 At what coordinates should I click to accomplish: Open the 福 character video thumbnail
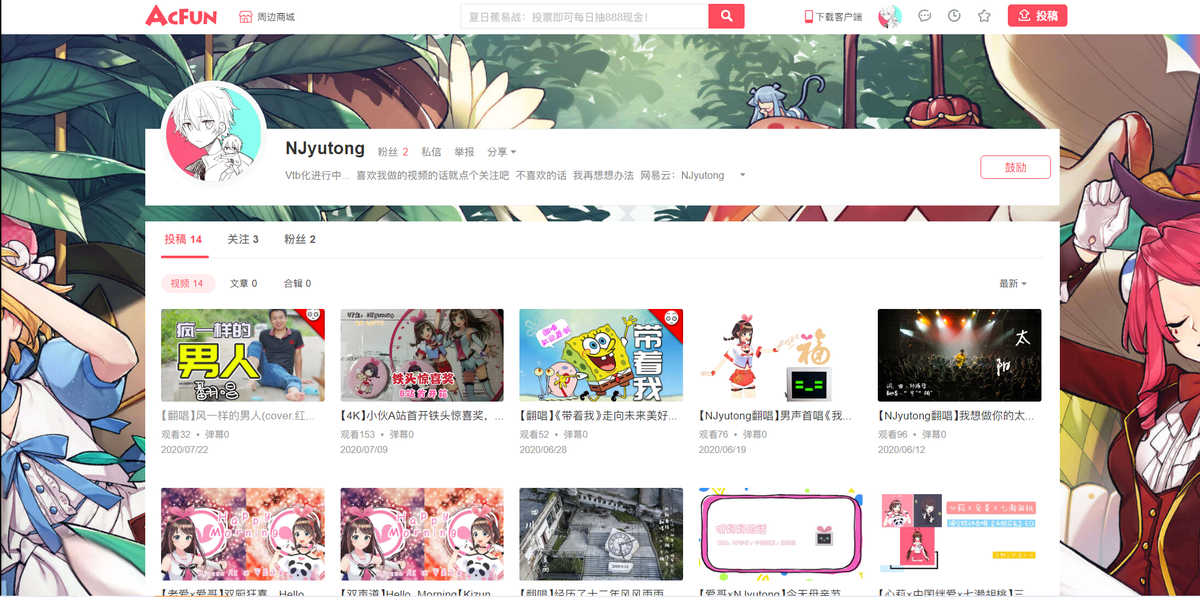pos(780,355)
